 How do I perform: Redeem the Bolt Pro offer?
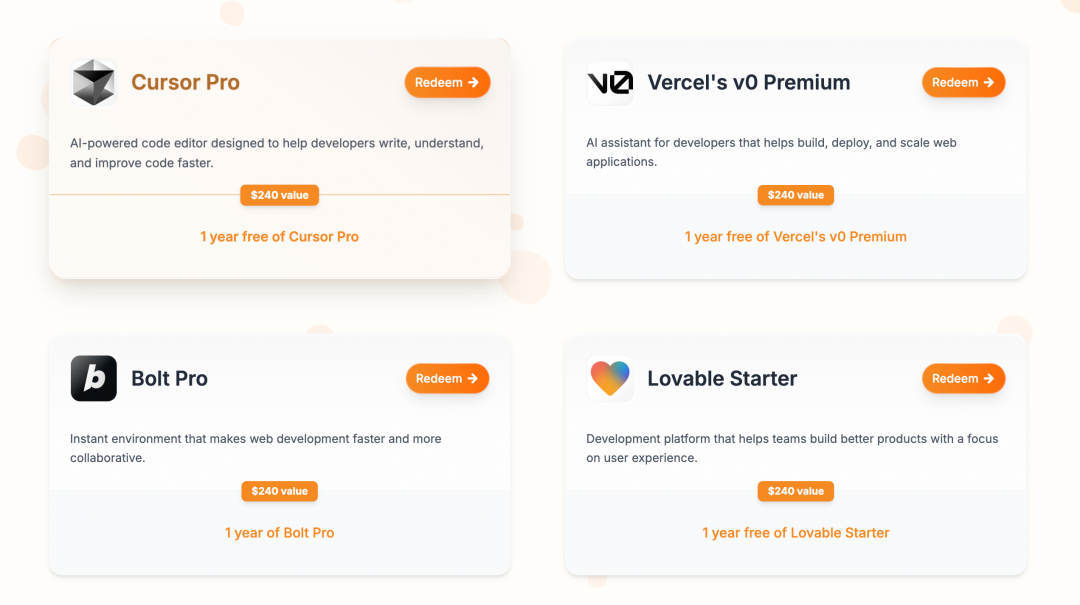[447, 378]
